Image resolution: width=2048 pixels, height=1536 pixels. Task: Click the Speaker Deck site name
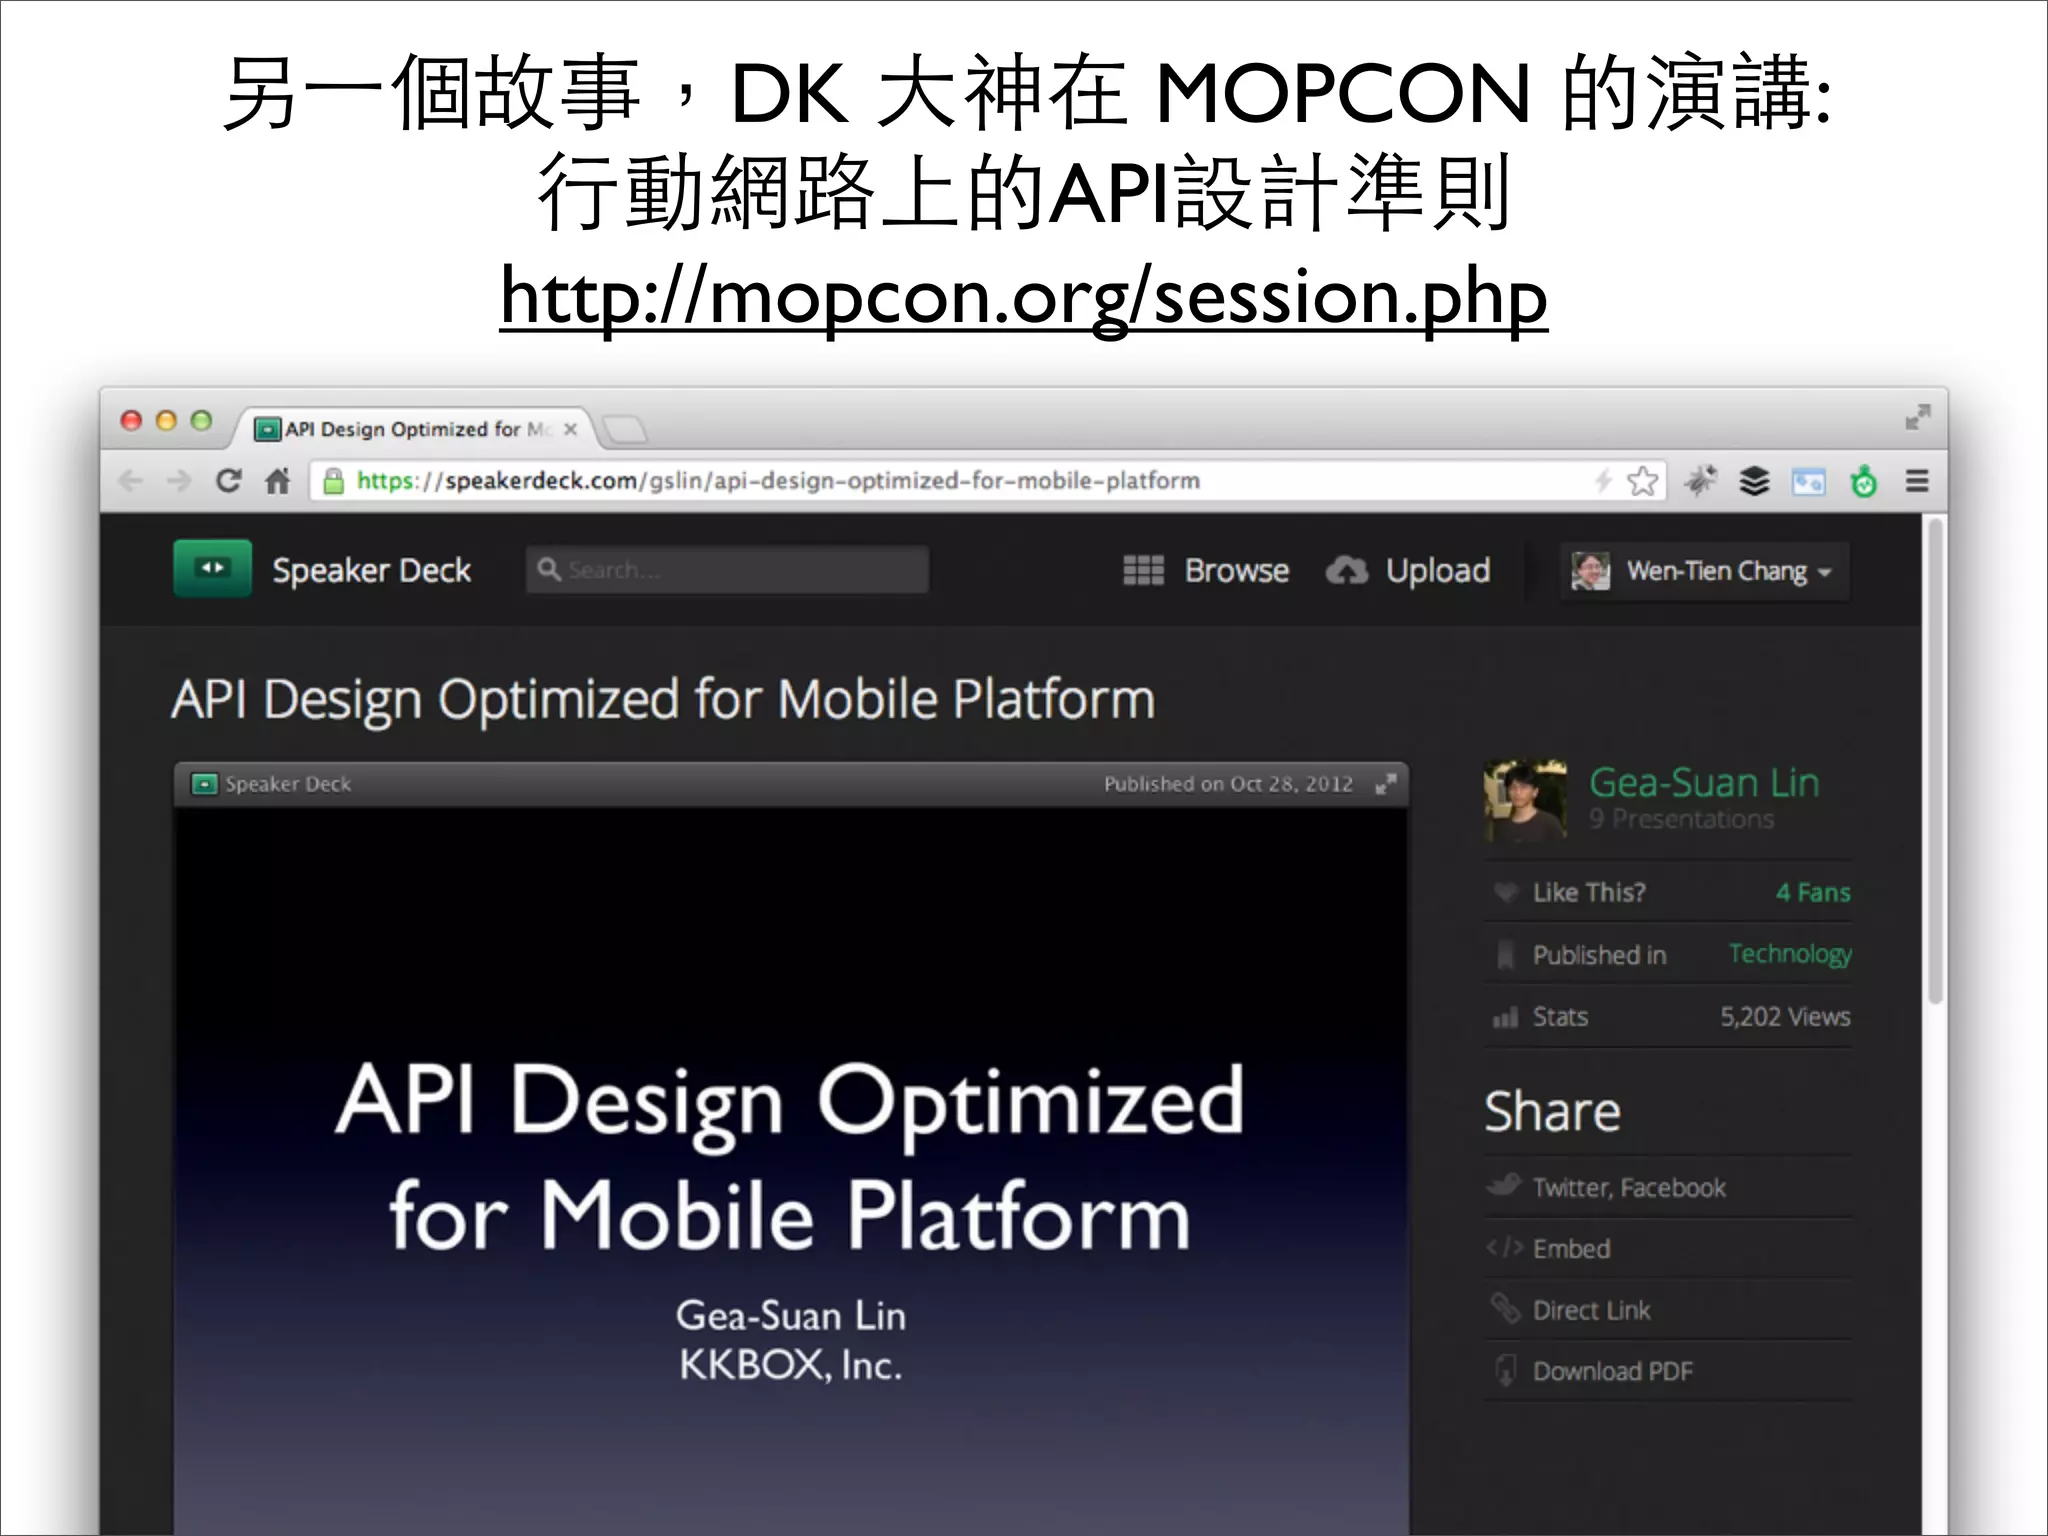pos(371,570)
